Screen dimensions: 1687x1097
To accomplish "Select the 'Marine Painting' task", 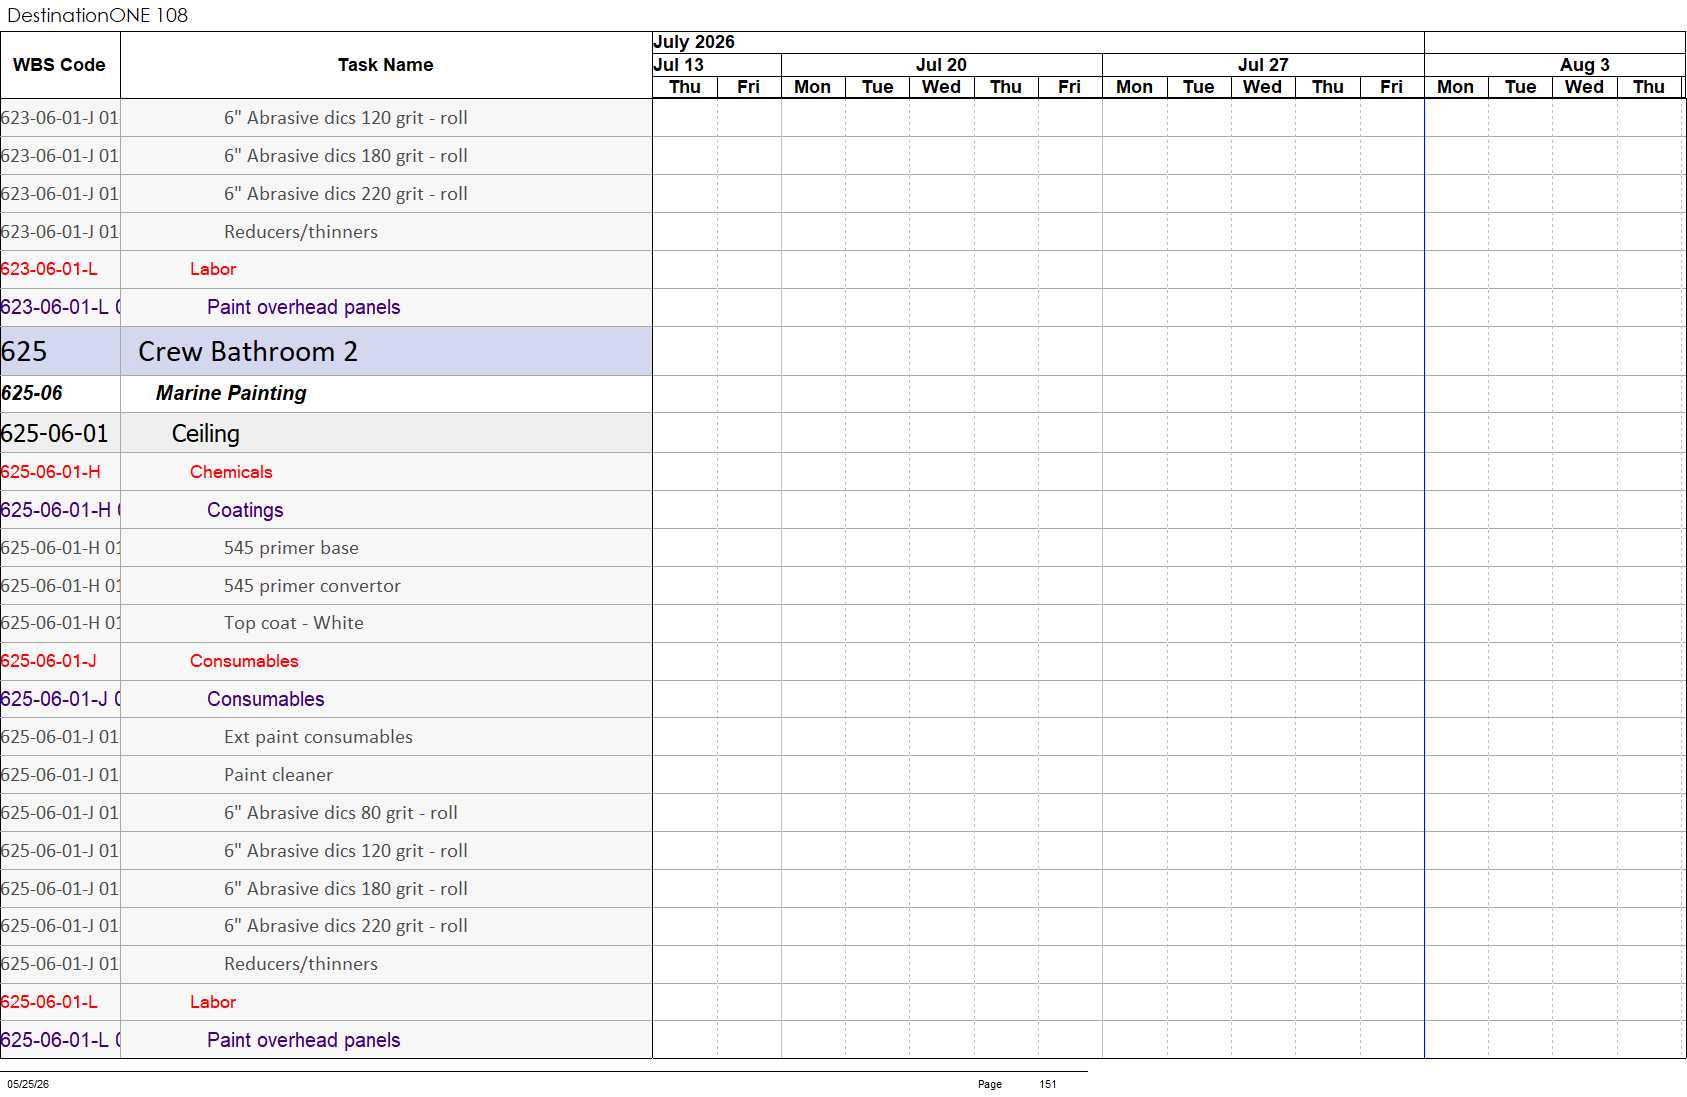I will [231, 393].
